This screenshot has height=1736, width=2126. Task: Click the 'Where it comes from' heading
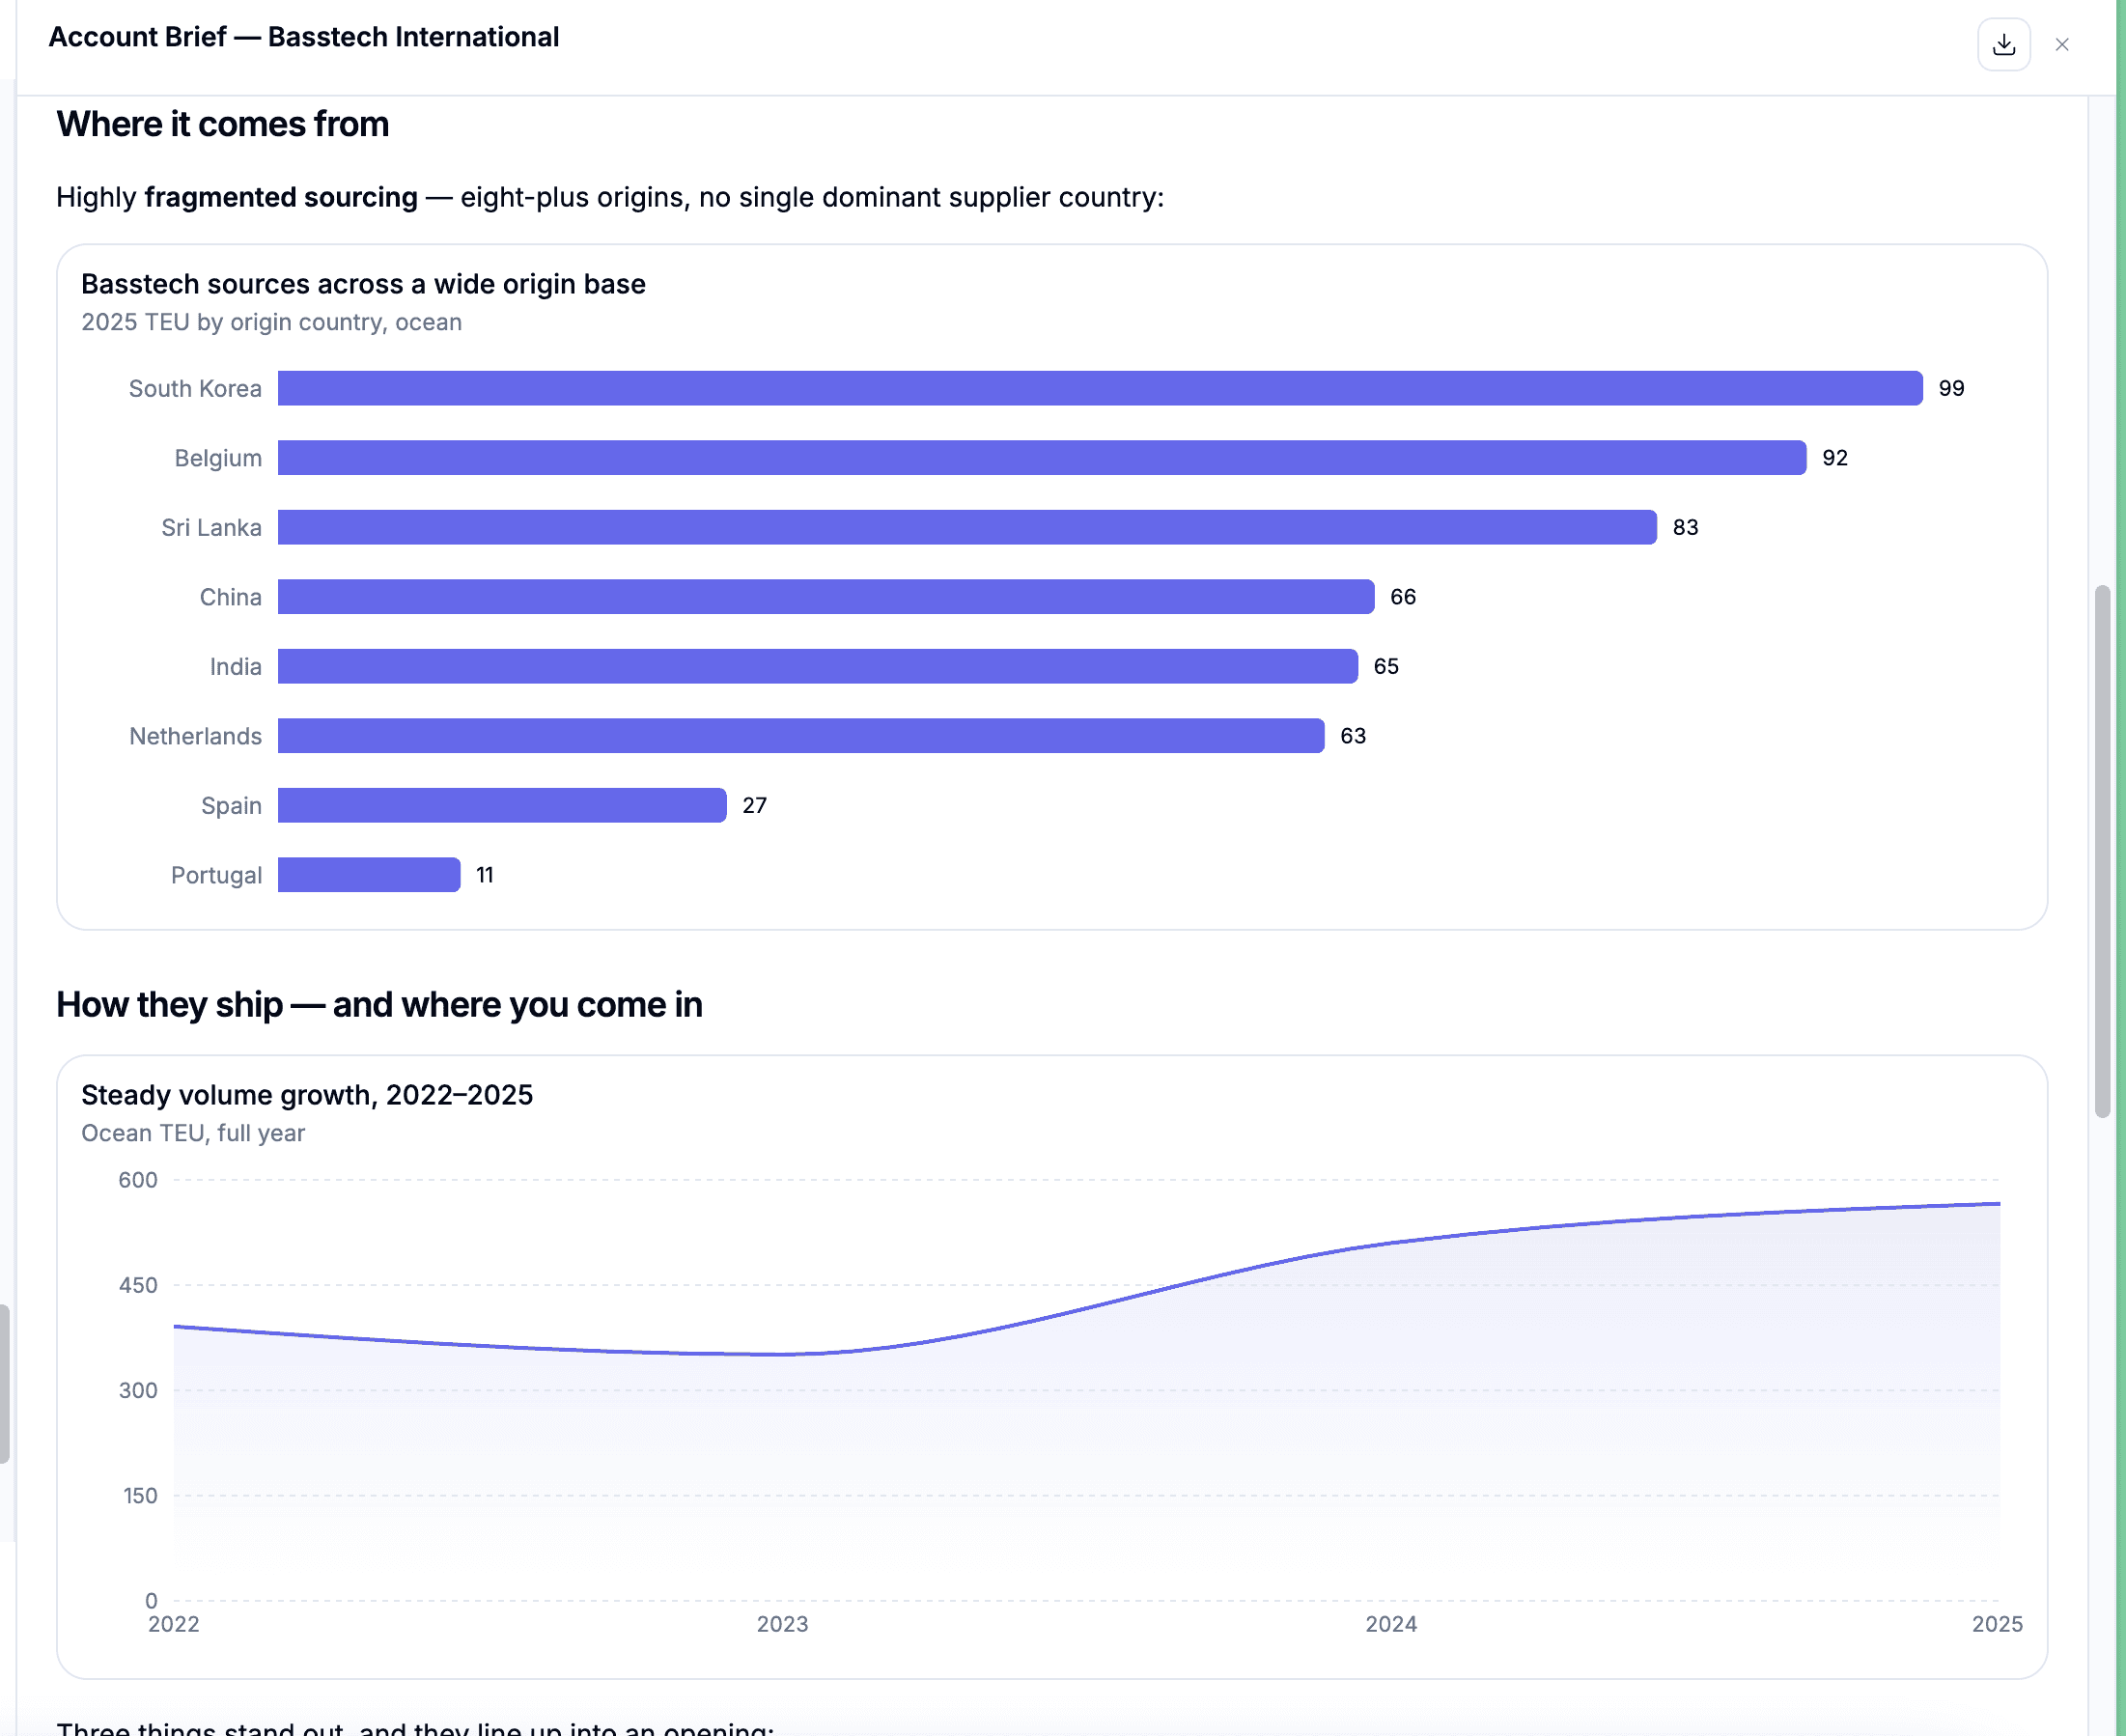pos(223,124)
